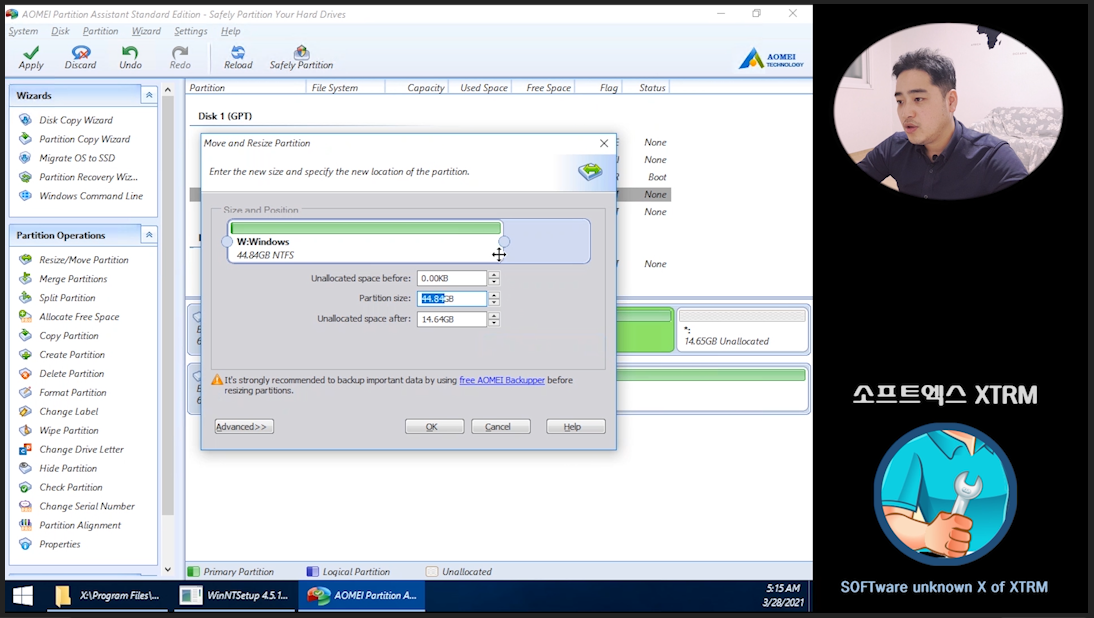
Task: Open Migrate OS to SSD wizard
Action: click(x=77, y=158)
